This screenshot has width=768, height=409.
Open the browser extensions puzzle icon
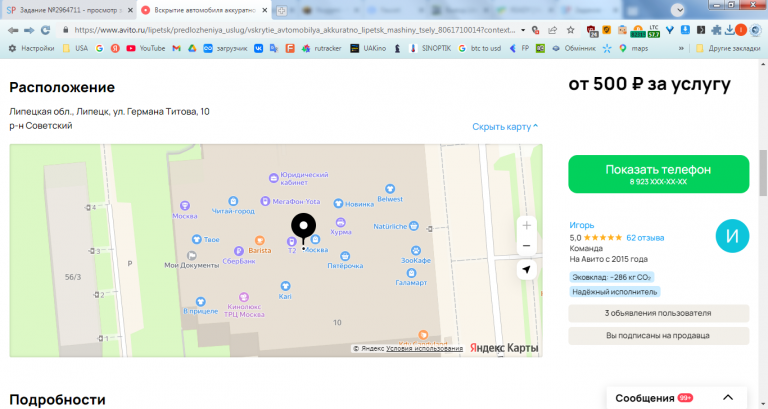click(x=716, y=30)
